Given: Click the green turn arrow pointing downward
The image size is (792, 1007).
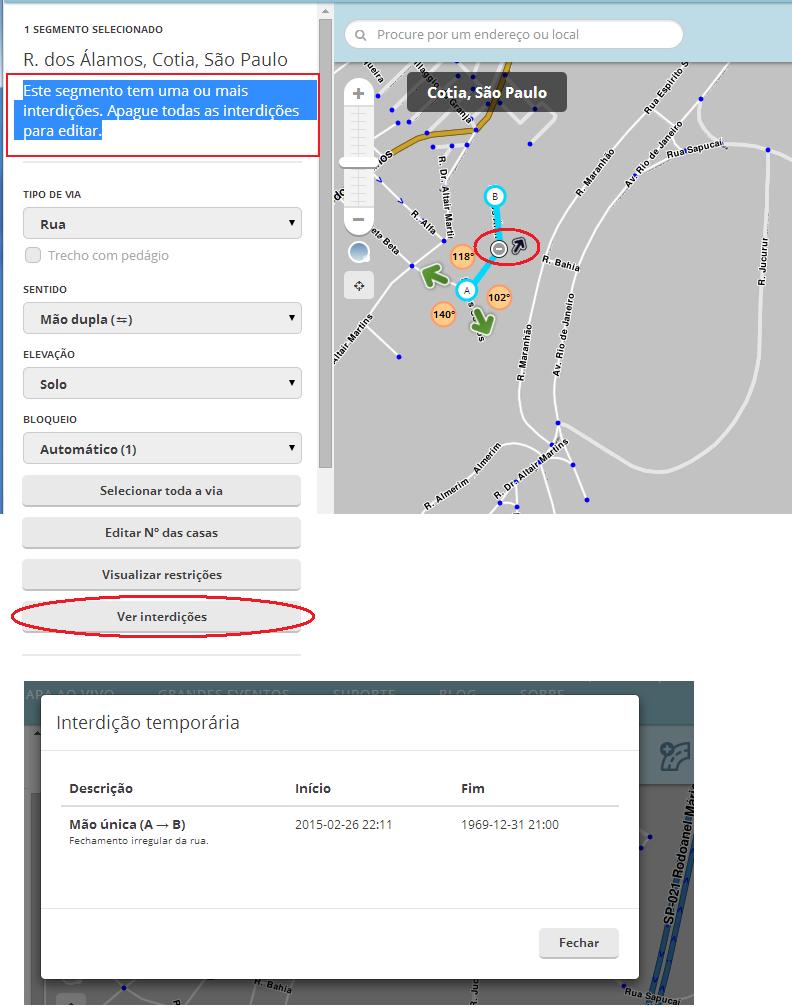Looking at the screenshot, I should point(482,323).
